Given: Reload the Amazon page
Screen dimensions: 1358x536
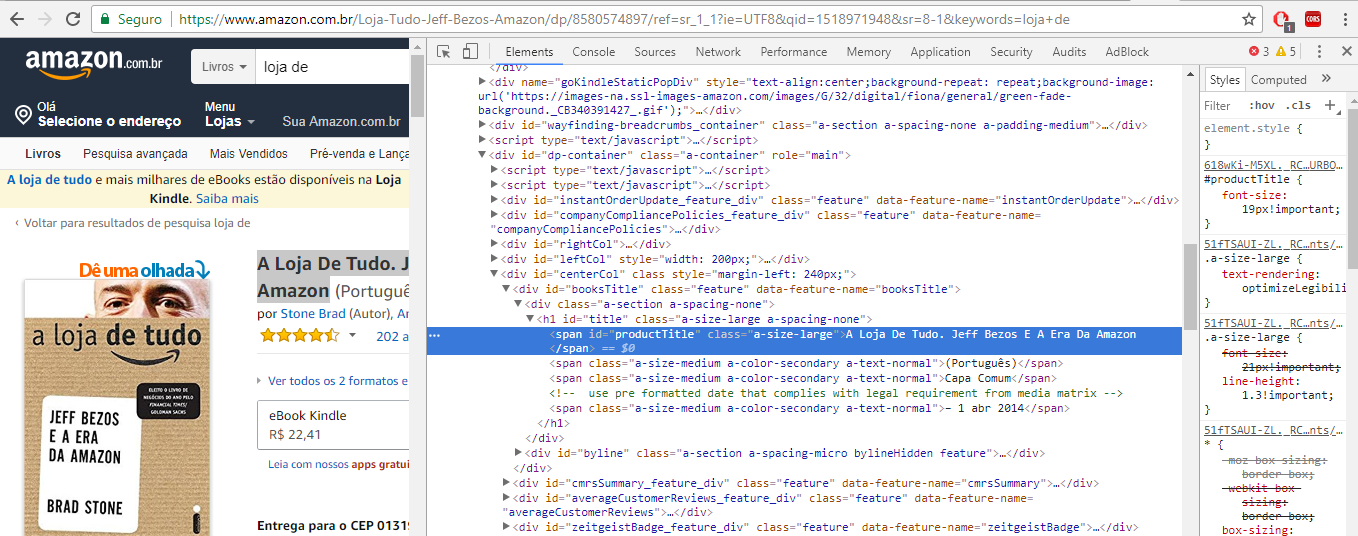Looking at the screenshot, I should coord(74,19).
